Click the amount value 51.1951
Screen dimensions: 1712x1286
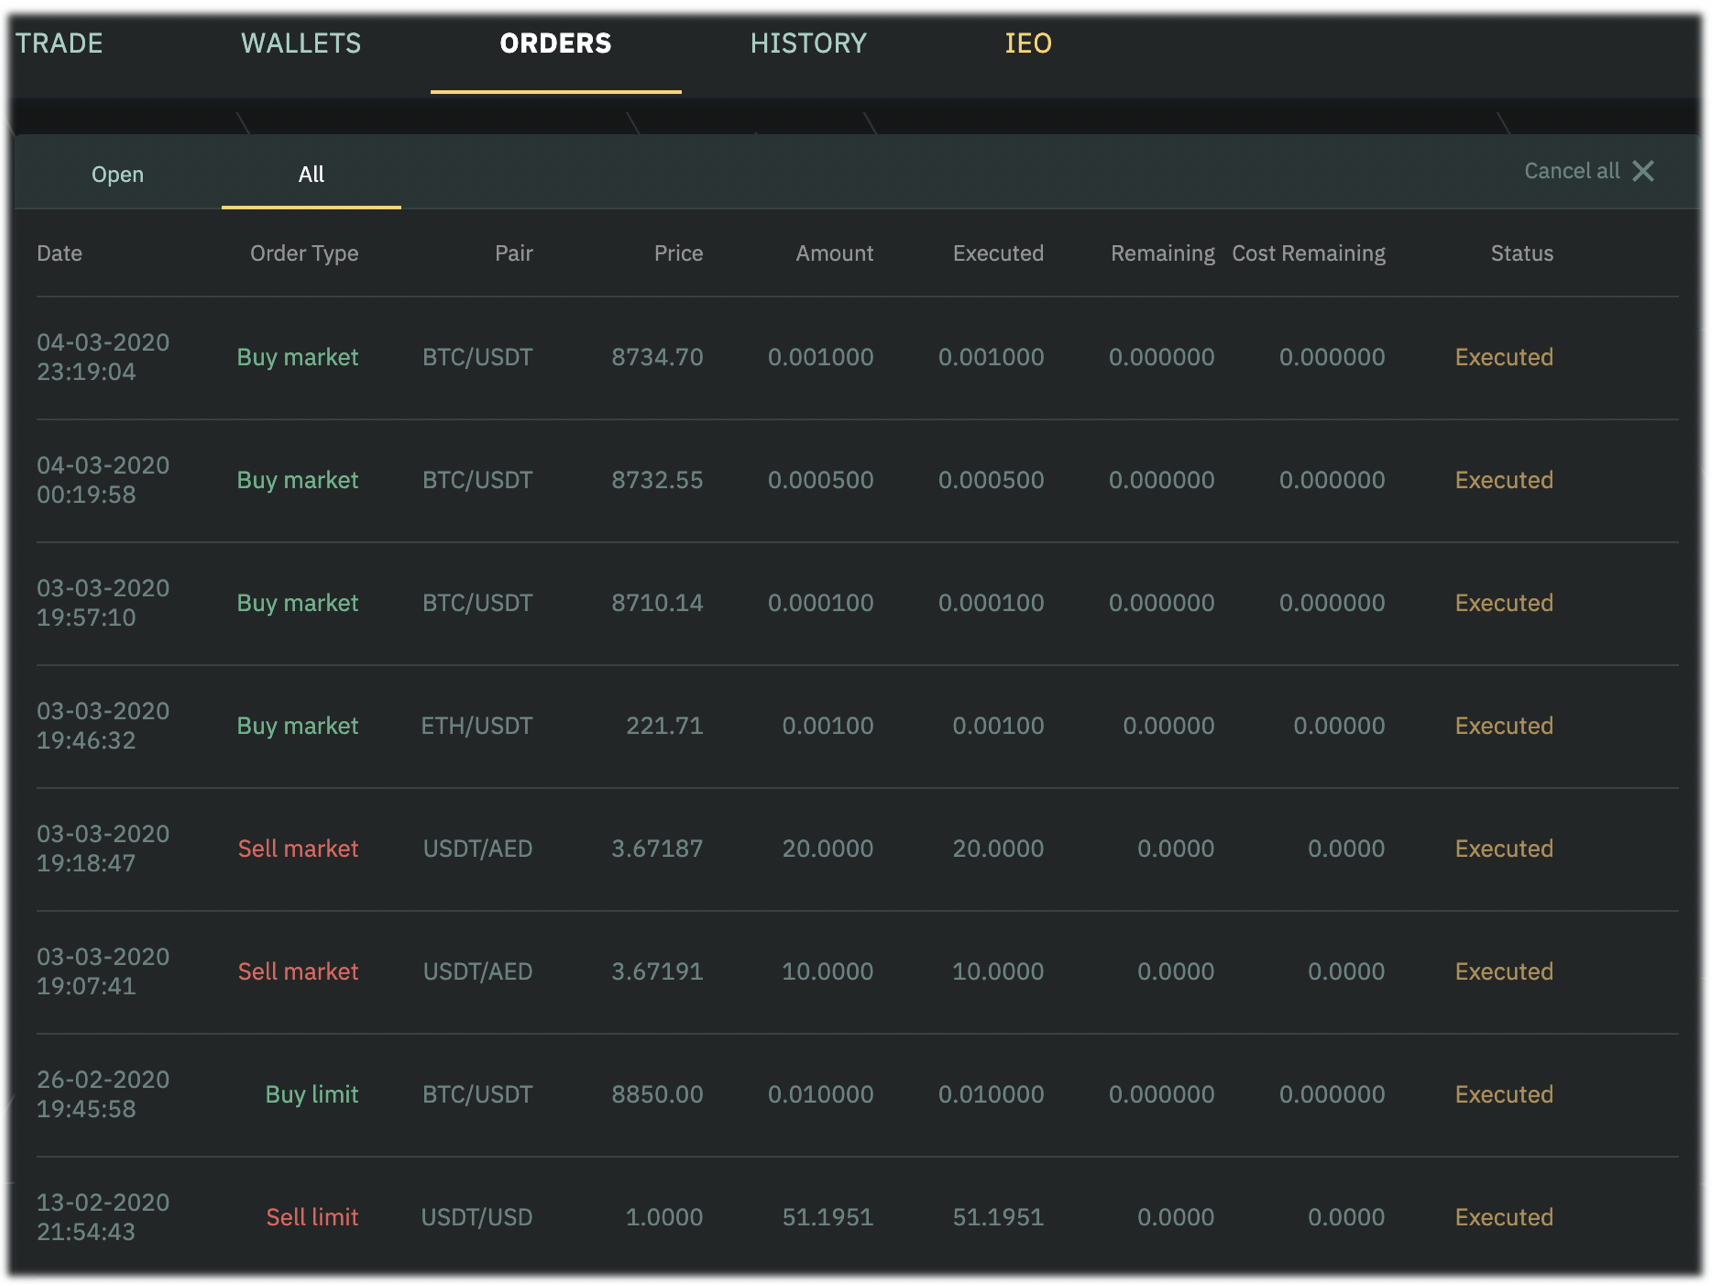point(827,1217)
